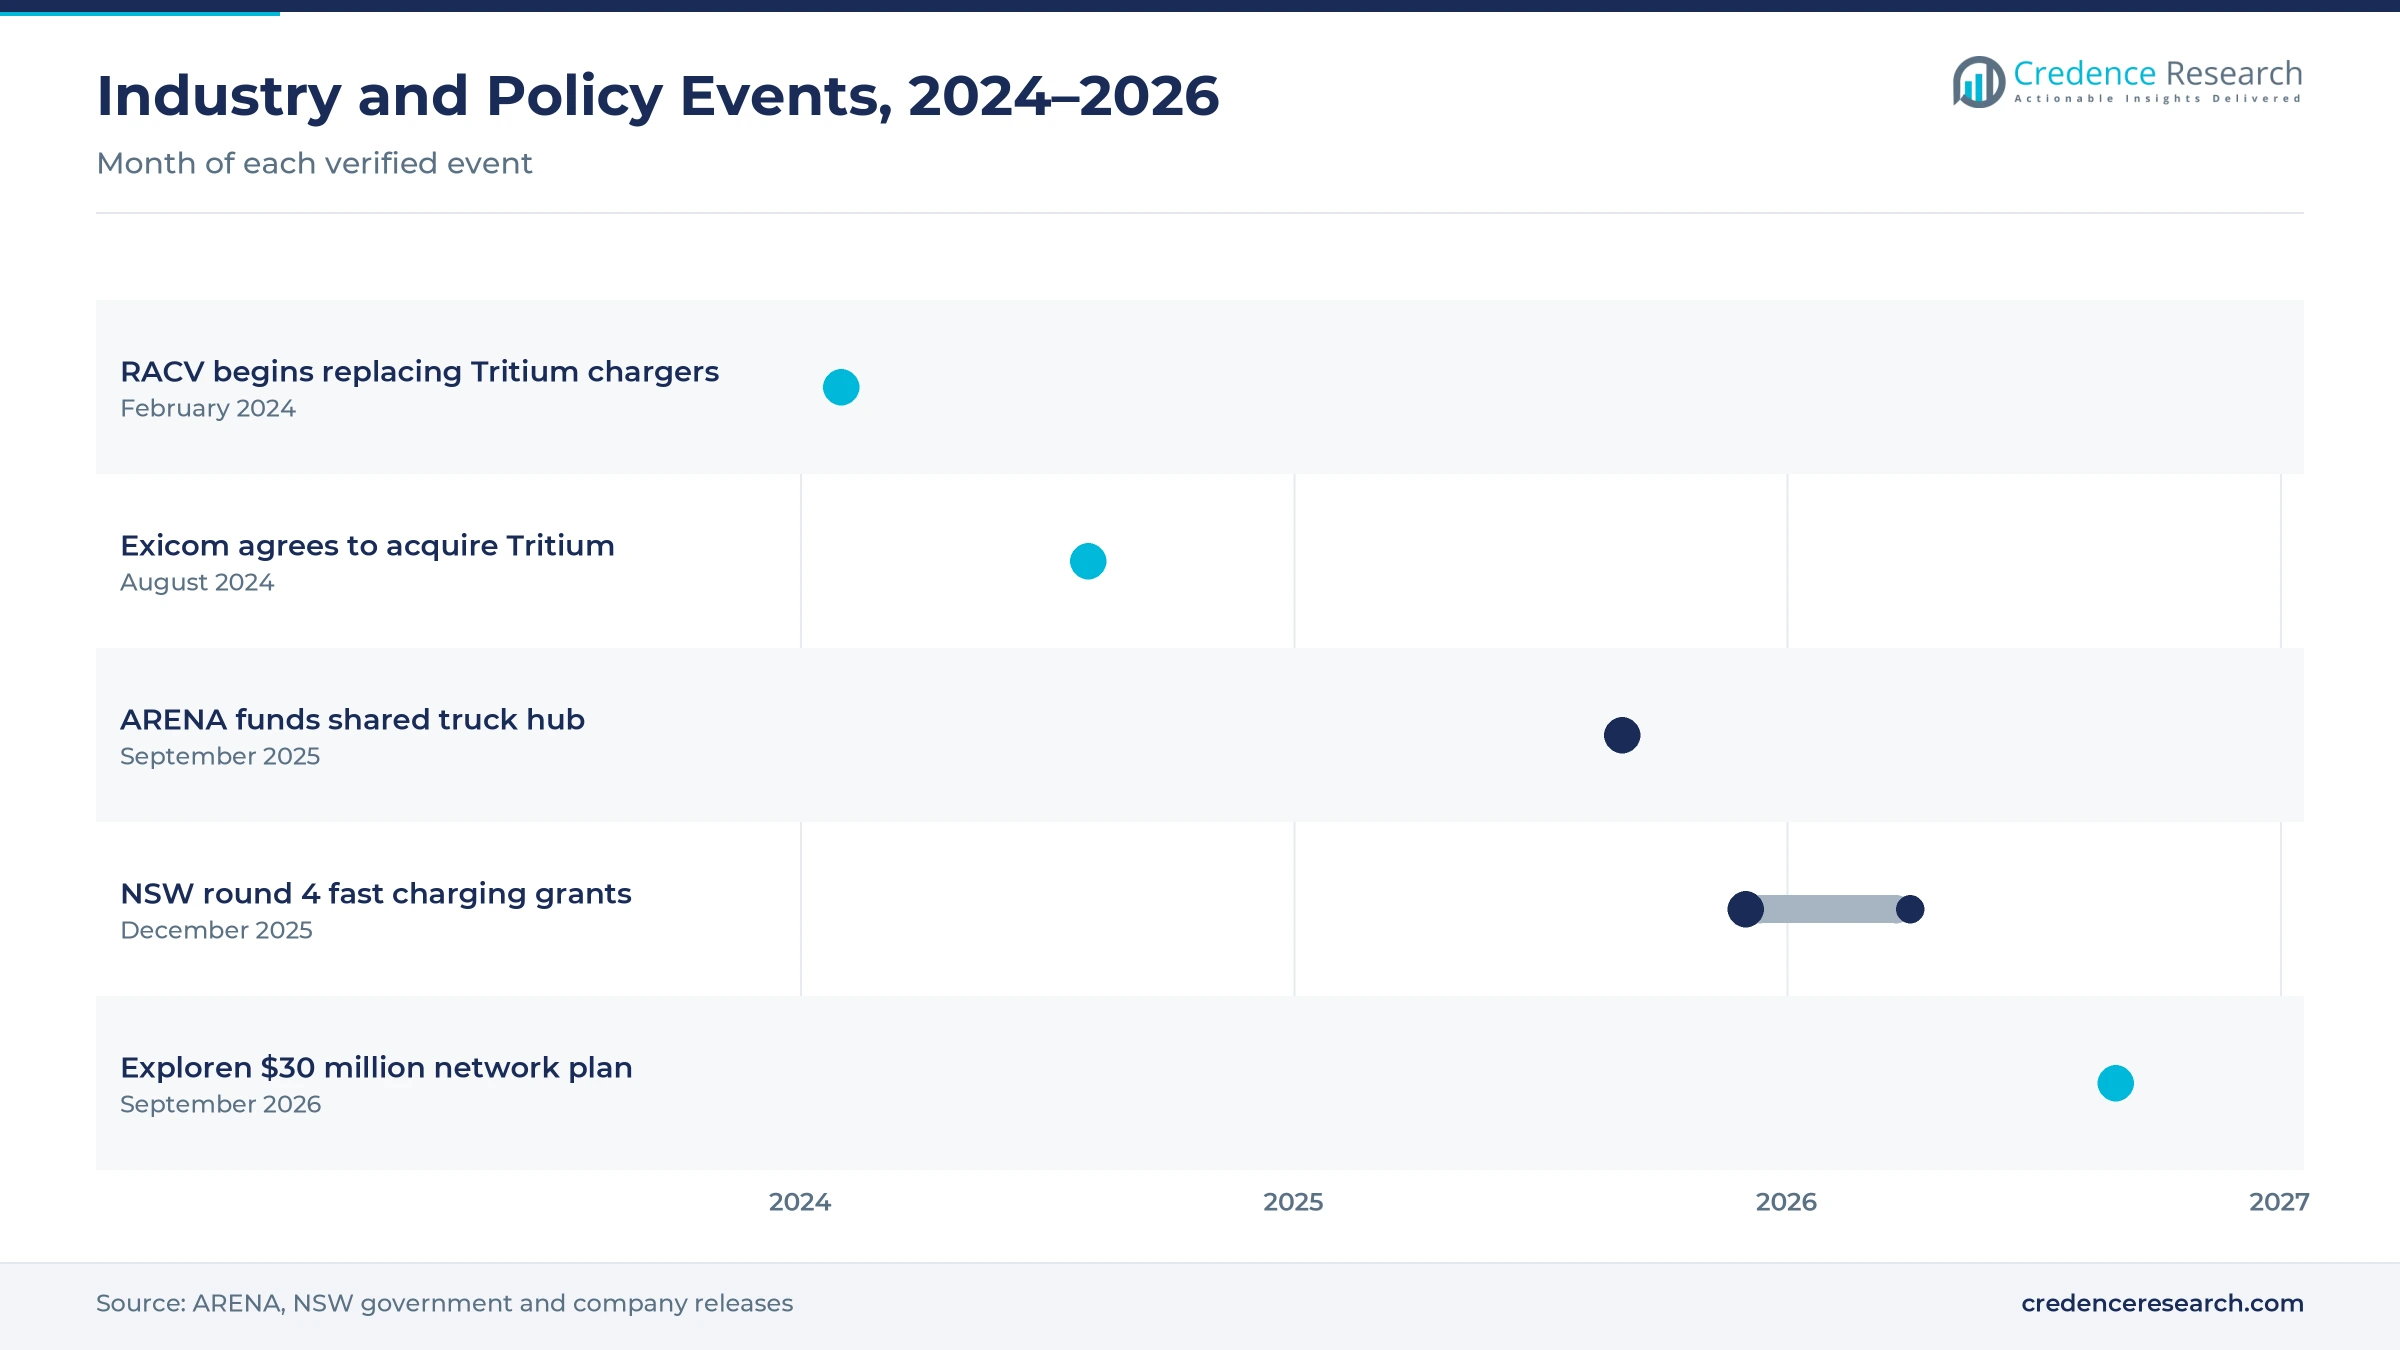Select 'Exicom agrees to acquire Tritium' label
The height and width of the screenshot is (1350, 2400).
367,545
